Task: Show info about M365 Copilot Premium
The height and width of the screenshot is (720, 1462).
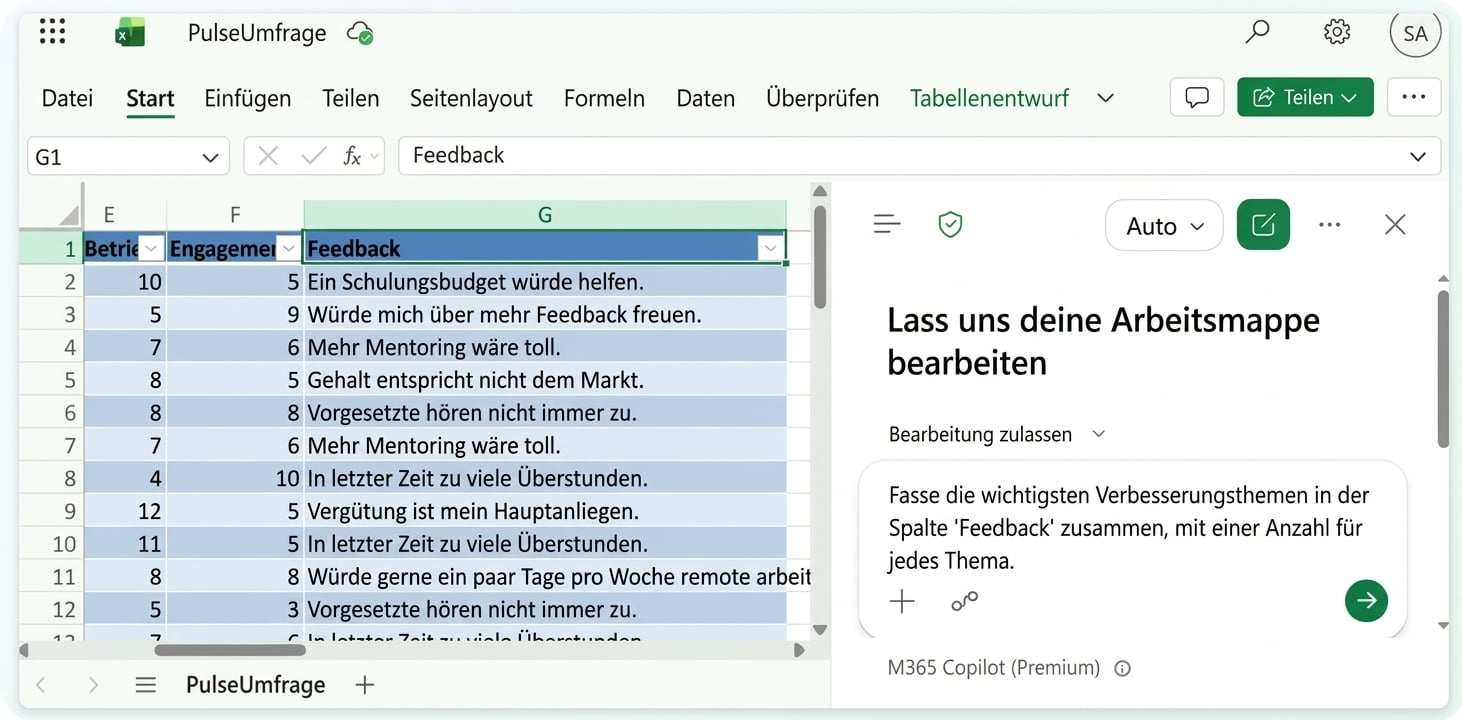Action: 1123,668
